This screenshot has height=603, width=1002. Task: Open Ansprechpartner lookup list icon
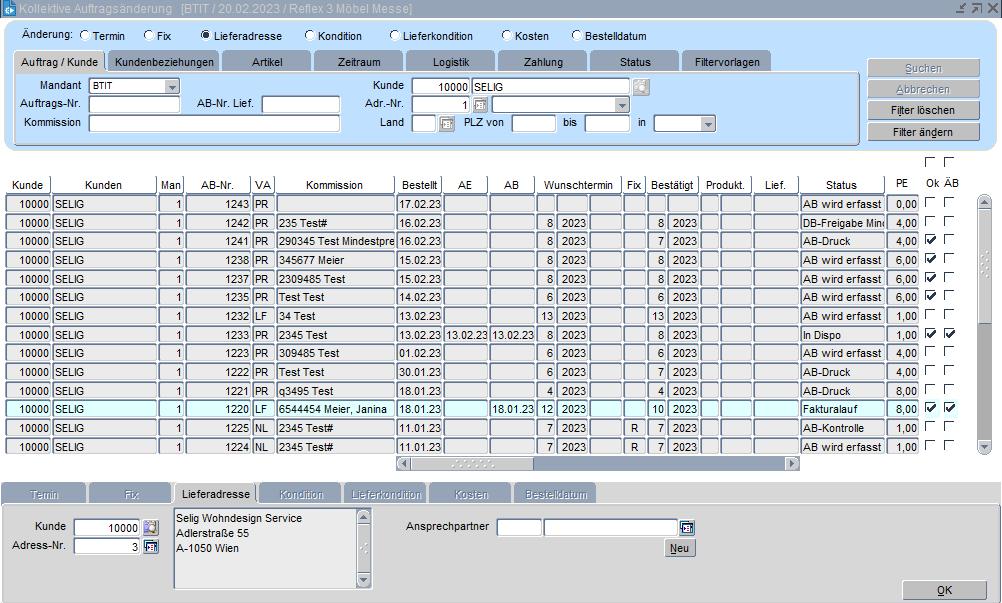tap(687, 528)
